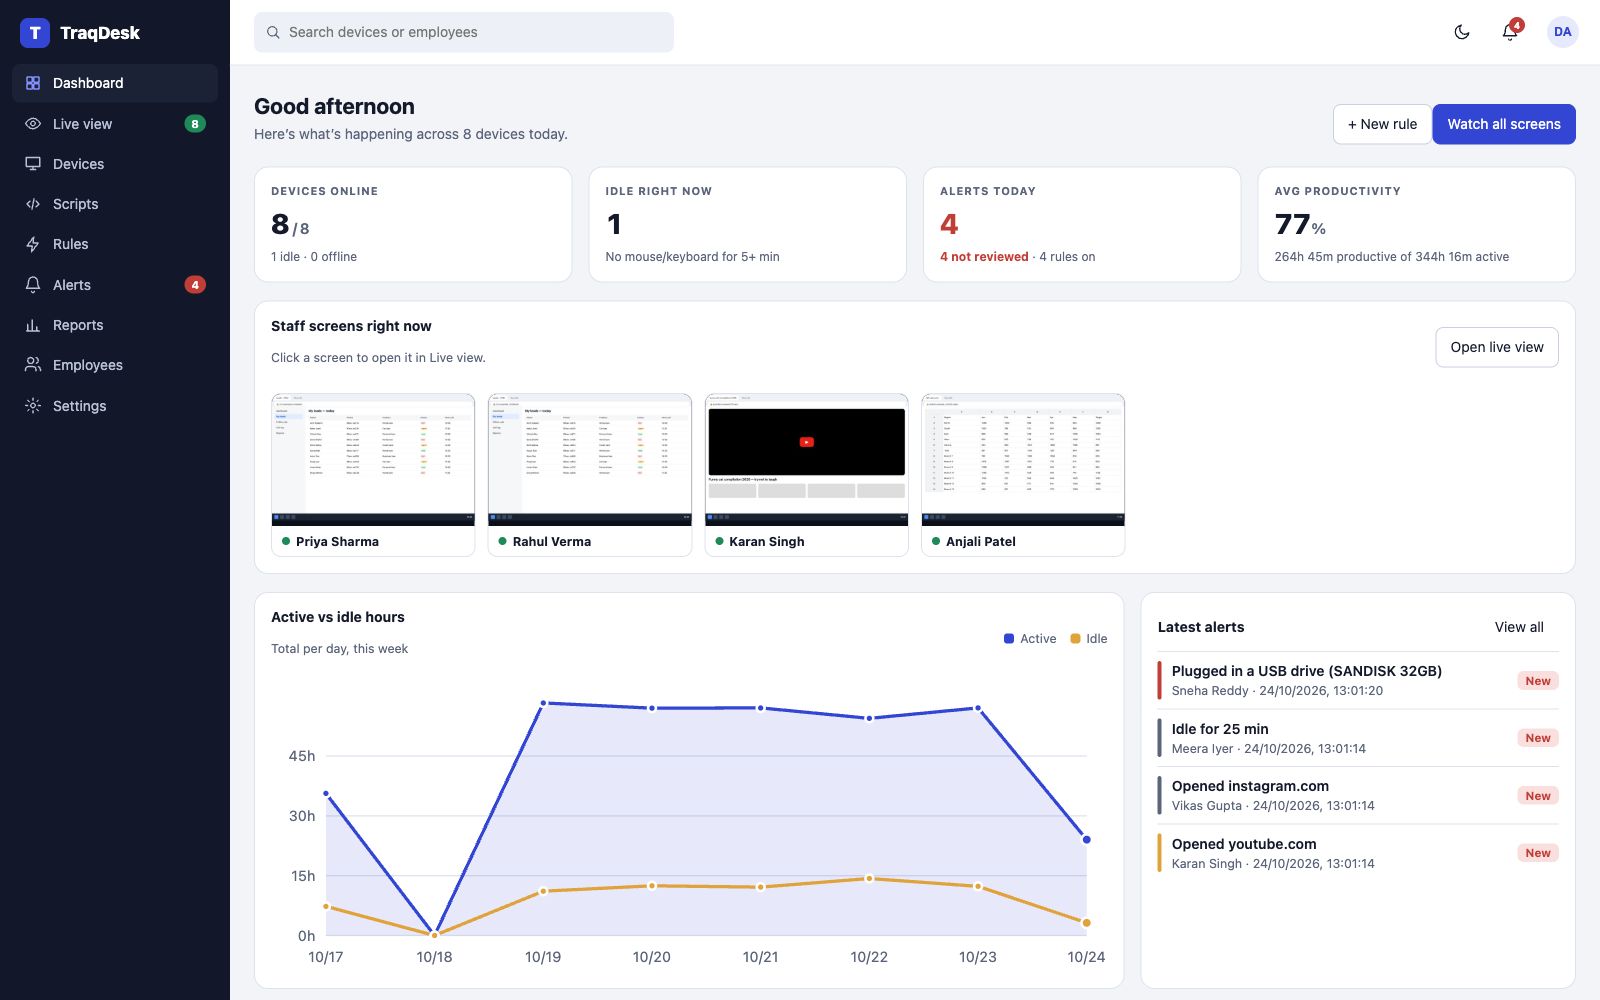Open the Opened instagram.com alert
The image size is (1600, 1000).
(1358, 795)
